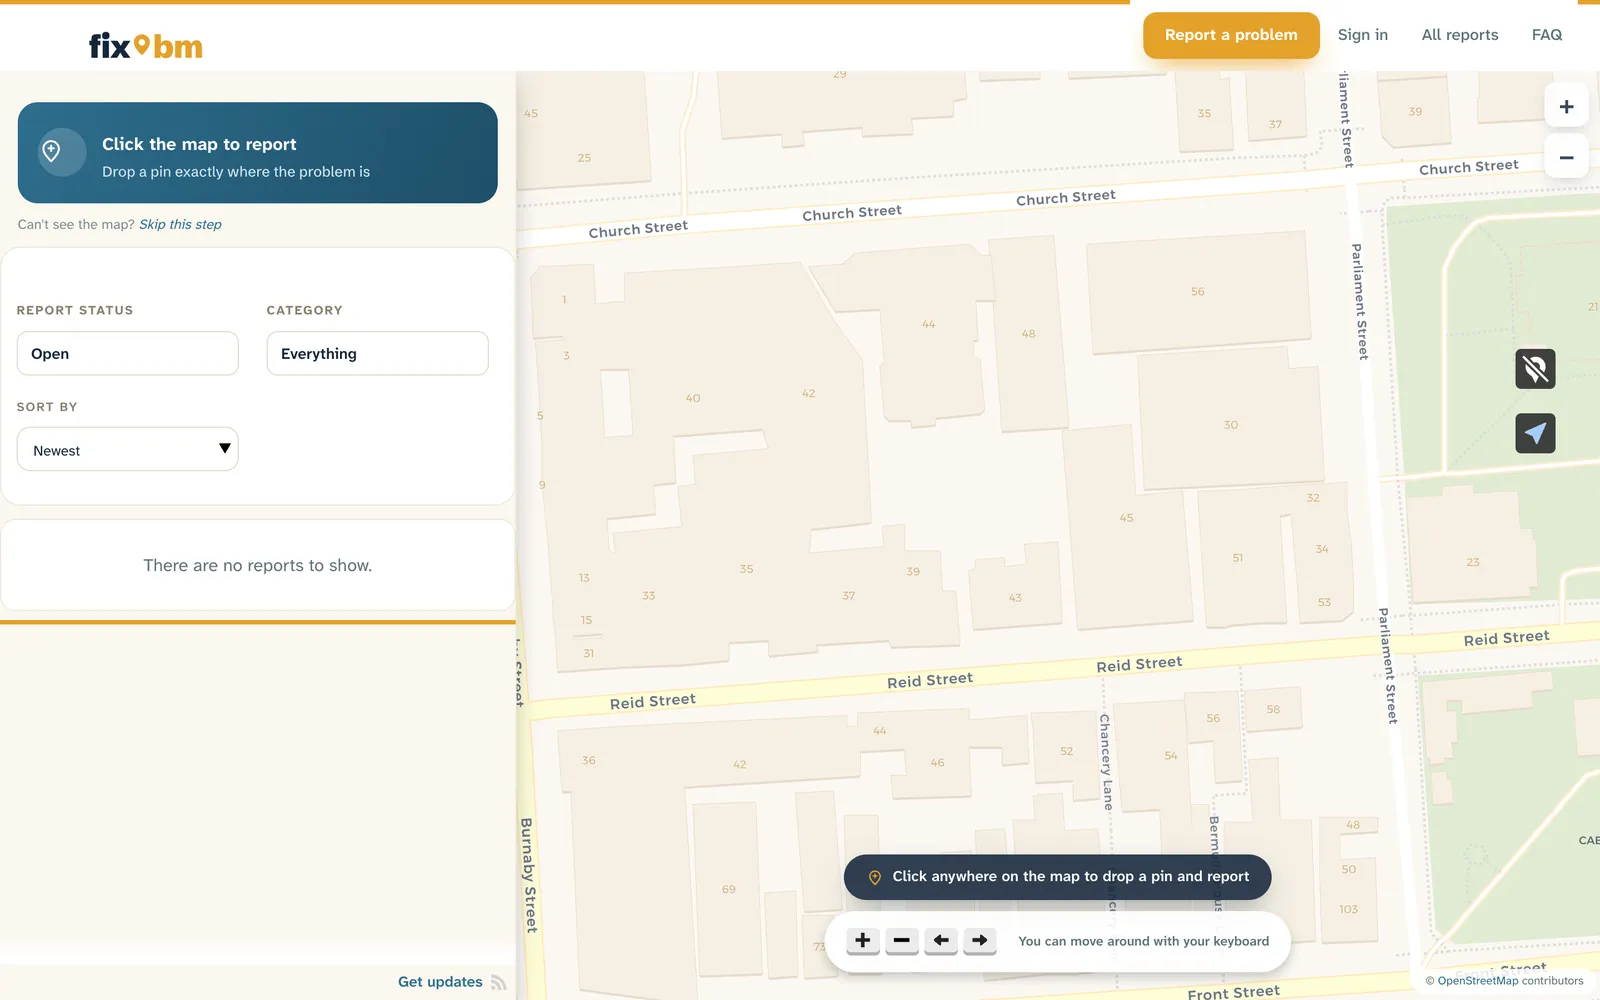Screen dimensions: 1600x1000
Task: Click the keyboard zoom-in plus key
Action: (x=863, y=940)
